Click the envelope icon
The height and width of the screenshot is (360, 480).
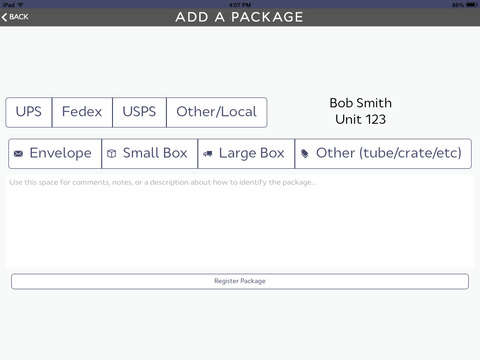(x=18, y=154)
